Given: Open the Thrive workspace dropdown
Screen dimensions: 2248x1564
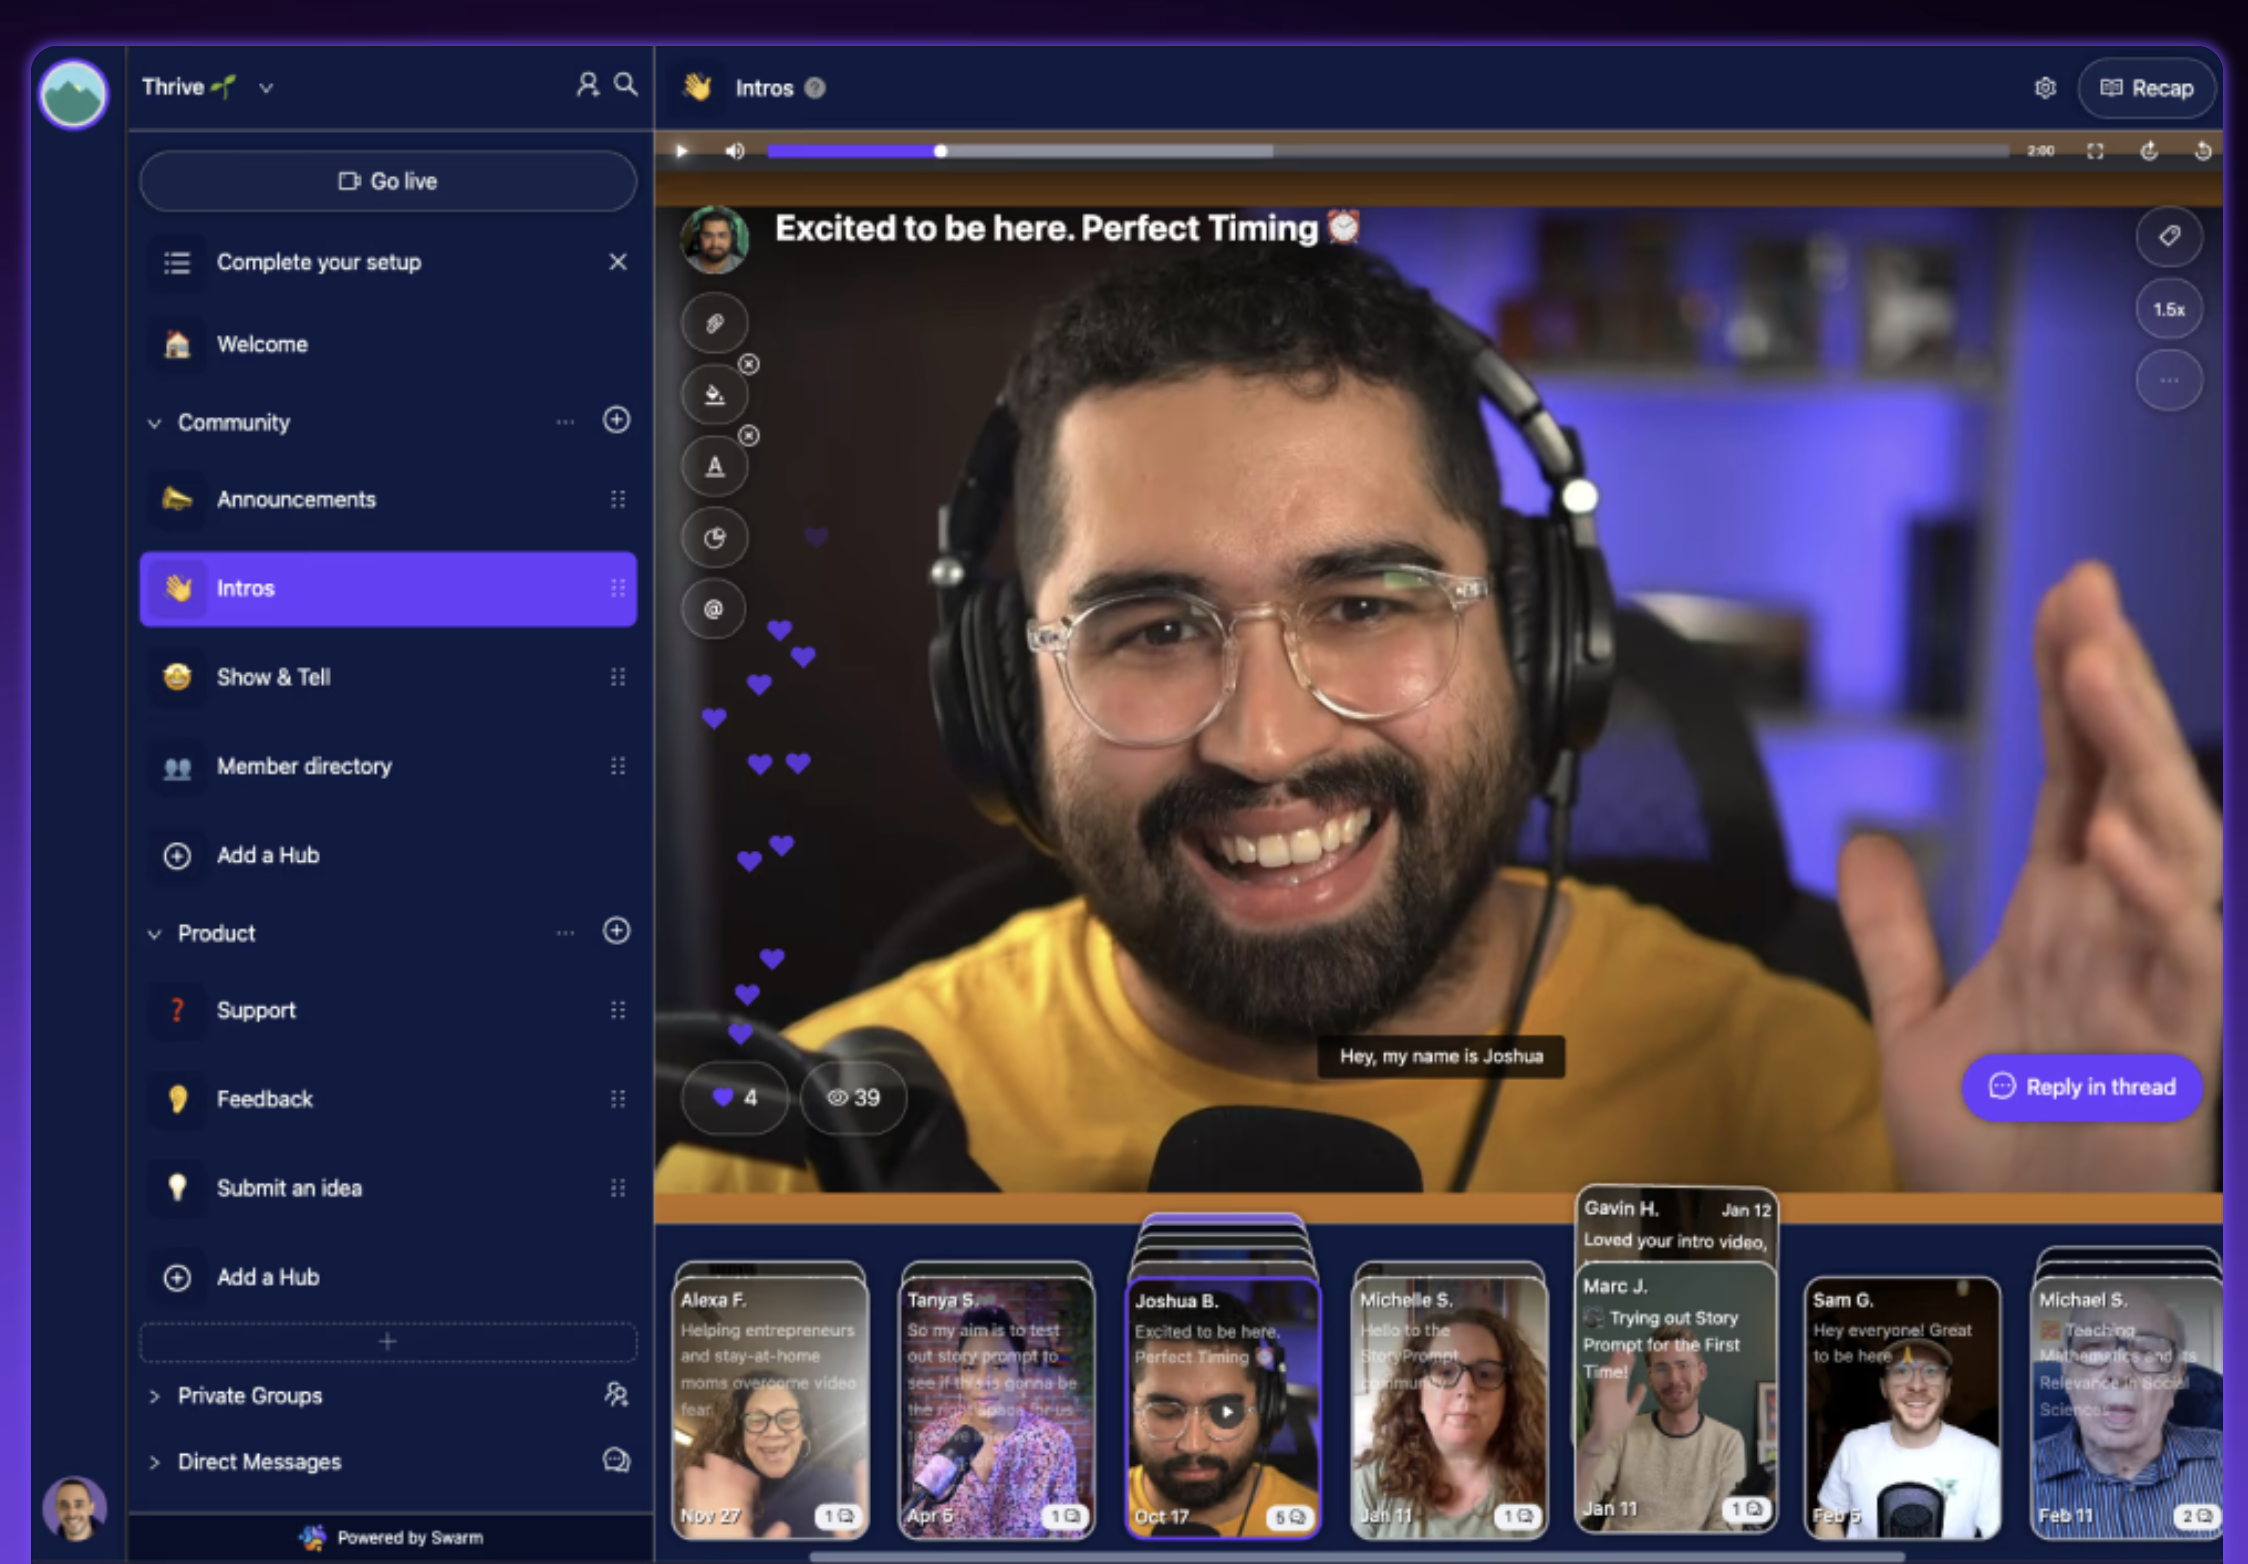Looking at the screenshot, I should [266, 88].
